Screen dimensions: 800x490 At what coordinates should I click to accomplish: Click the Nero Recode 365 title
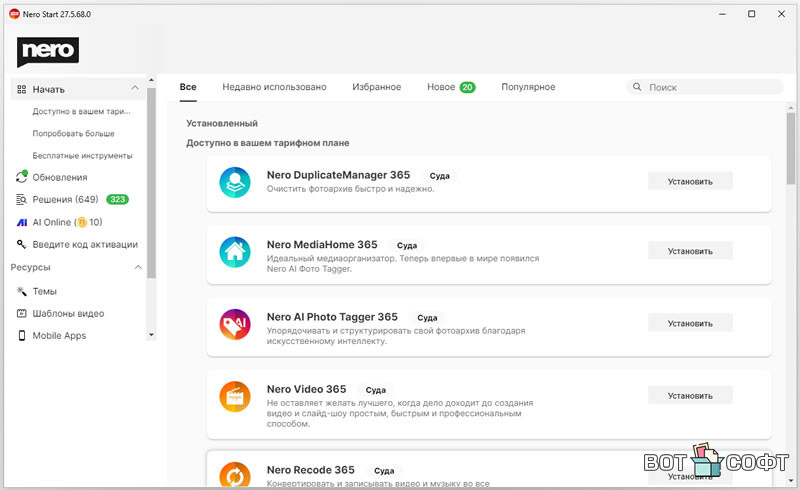(311, 470)
